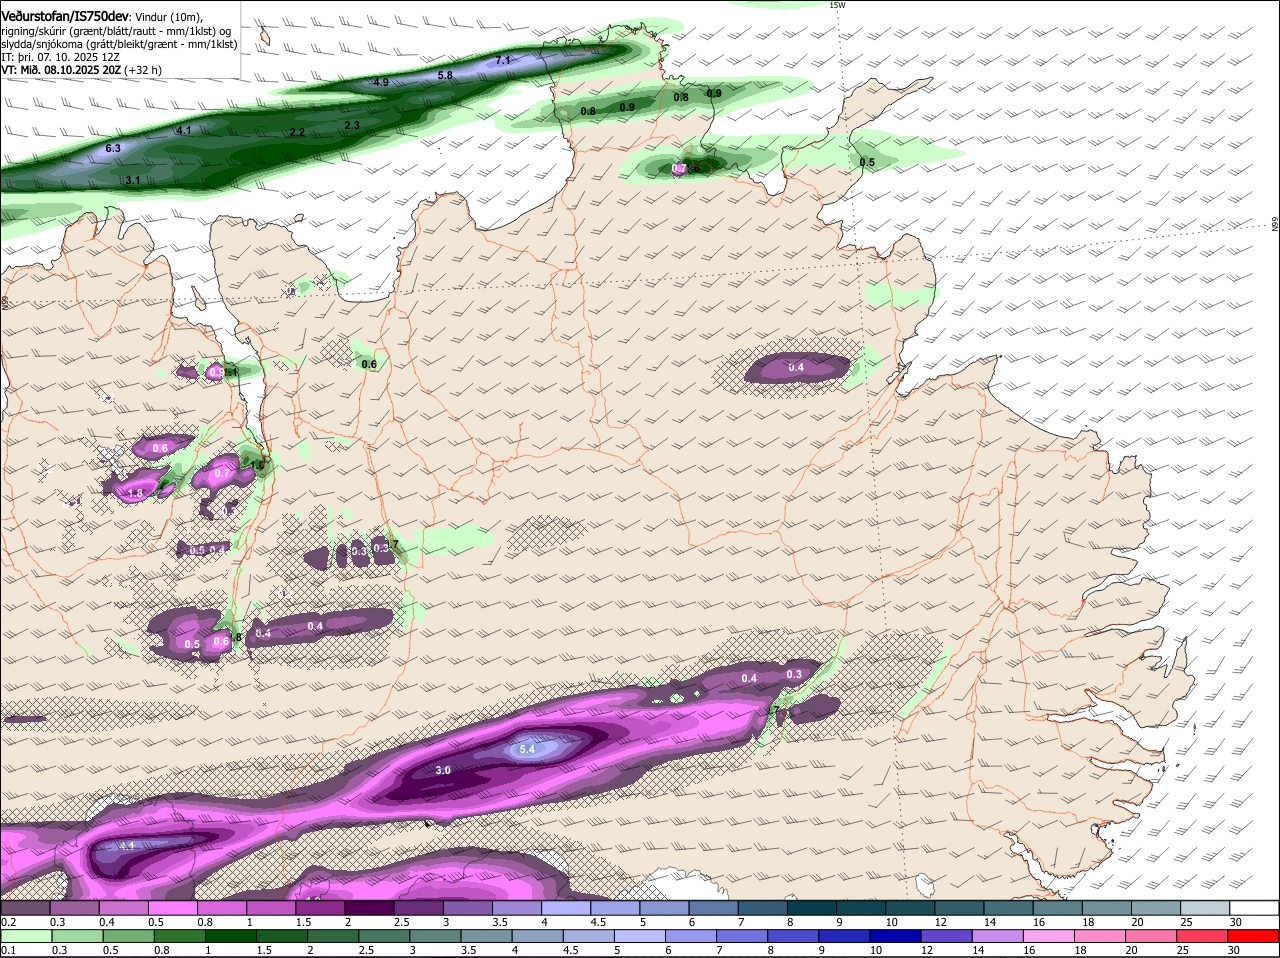The image size is (1280, 958).
Task: Select the 'VT: Mið. 08.10.2025 20Z' valid time line
Action: pos(61,70)
